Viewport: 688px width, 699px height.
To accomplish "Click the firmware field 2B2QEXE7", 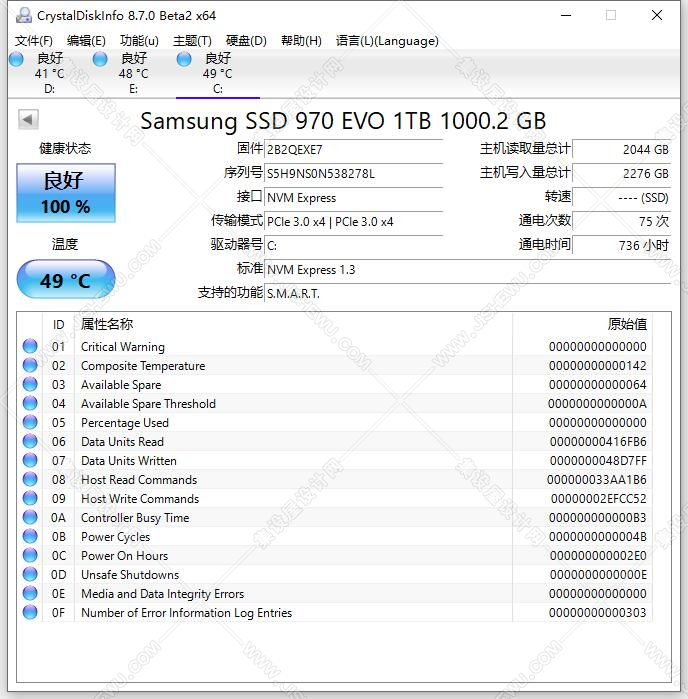I will 354,149.
